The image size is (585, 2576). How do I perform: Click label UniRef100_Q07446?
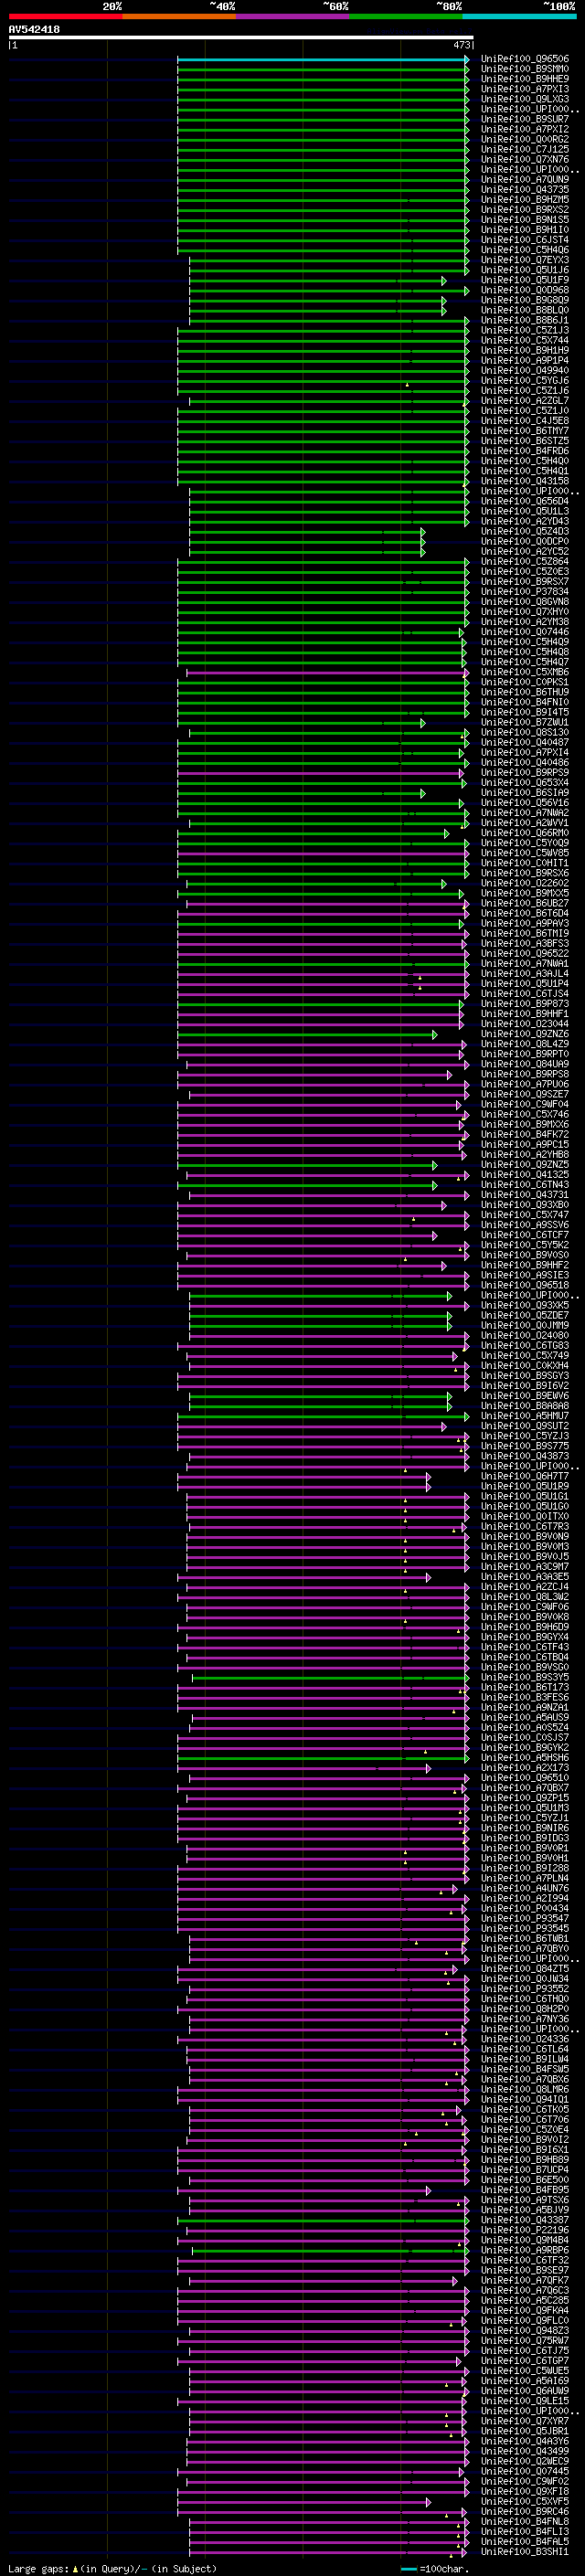click(525, 632)
